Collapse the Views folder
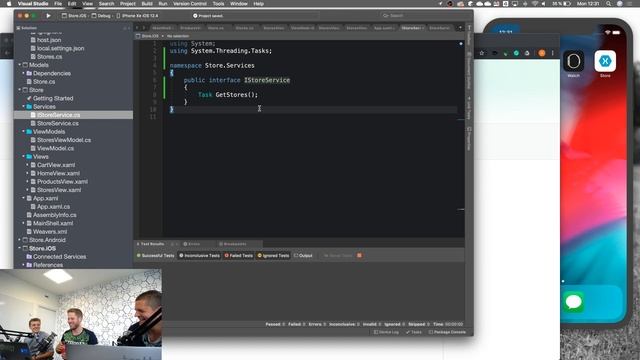Screen dimensions: 640x360 tap(23, 157)
